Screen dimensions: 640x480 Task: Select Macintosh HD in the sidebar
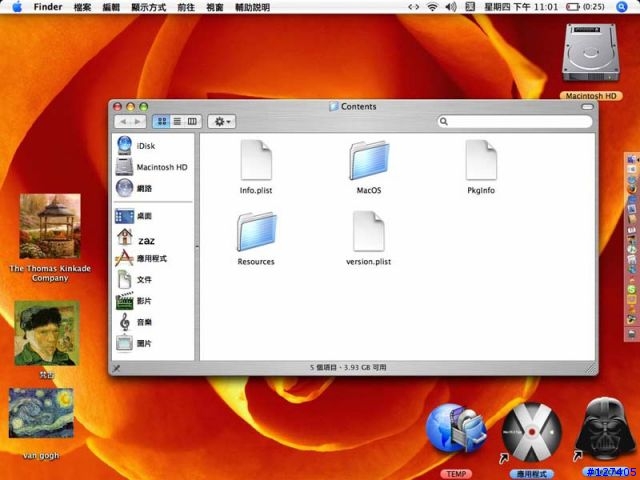coord(152,167)
